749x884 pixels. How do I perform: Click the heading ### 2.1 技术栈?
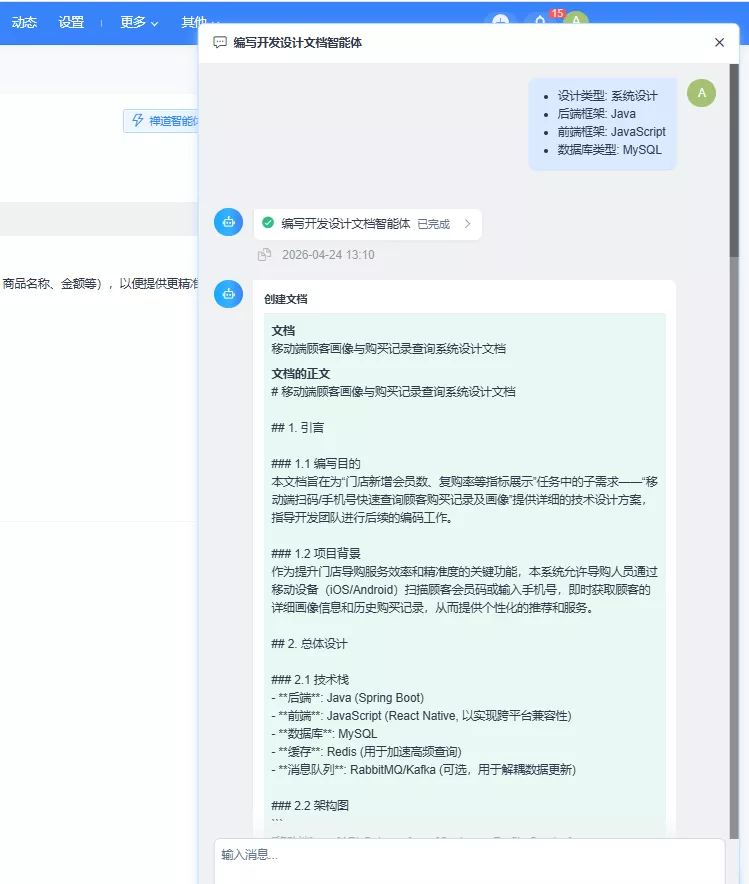coord(310,680)
